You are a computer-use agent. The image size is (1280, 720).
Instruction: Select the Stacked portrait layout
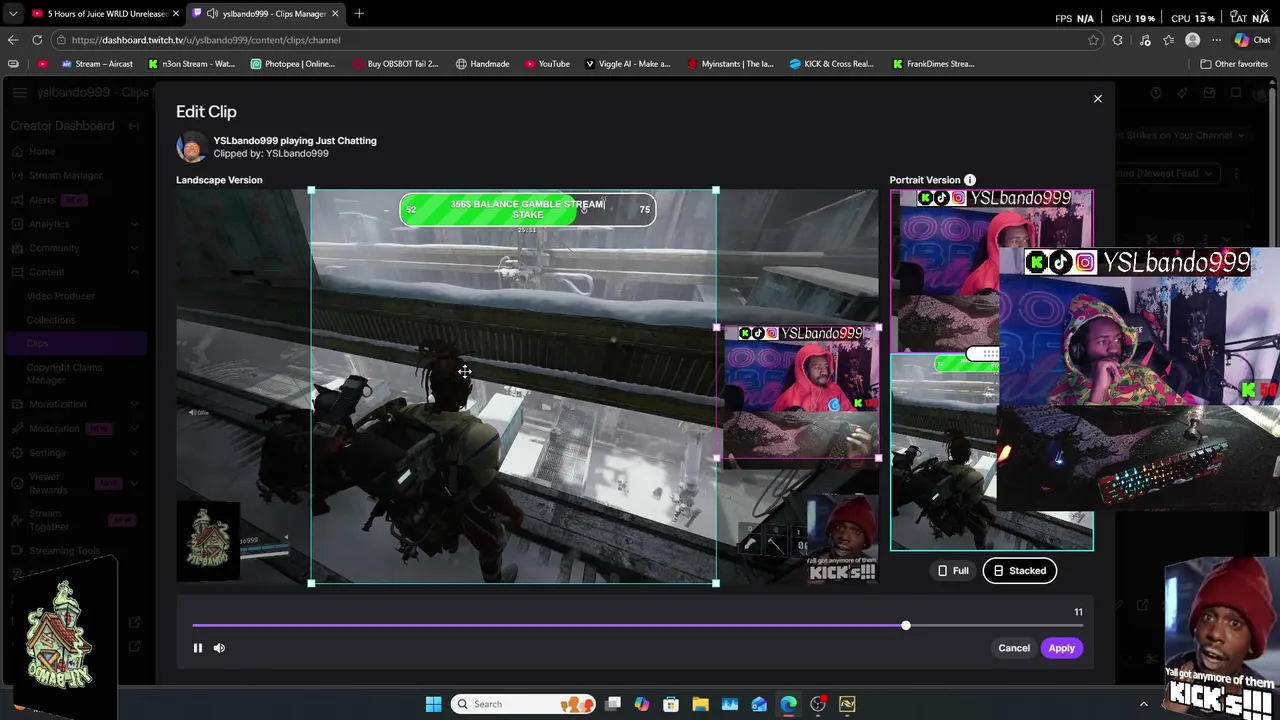coord(1019,571)
